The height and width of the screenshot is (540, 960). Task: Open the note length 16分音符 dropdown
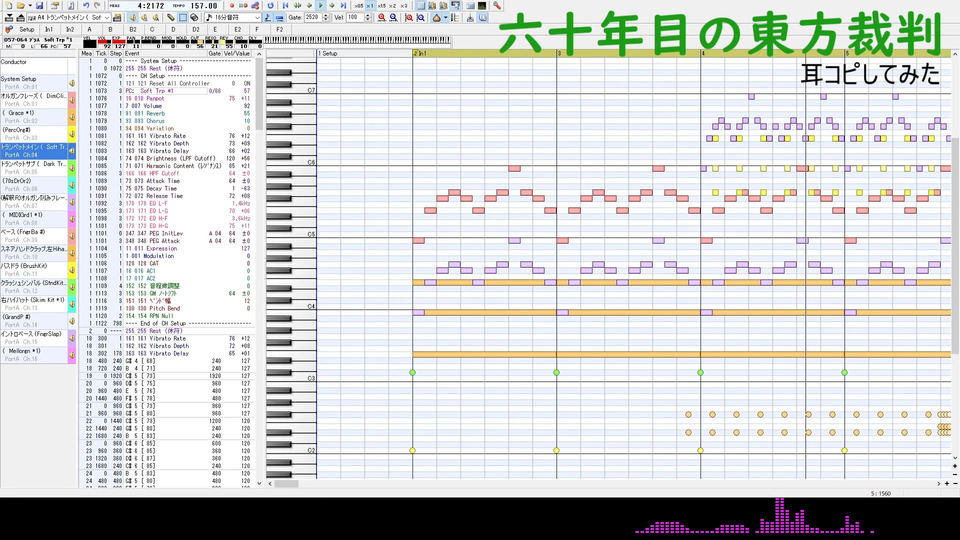click(257, 18)
